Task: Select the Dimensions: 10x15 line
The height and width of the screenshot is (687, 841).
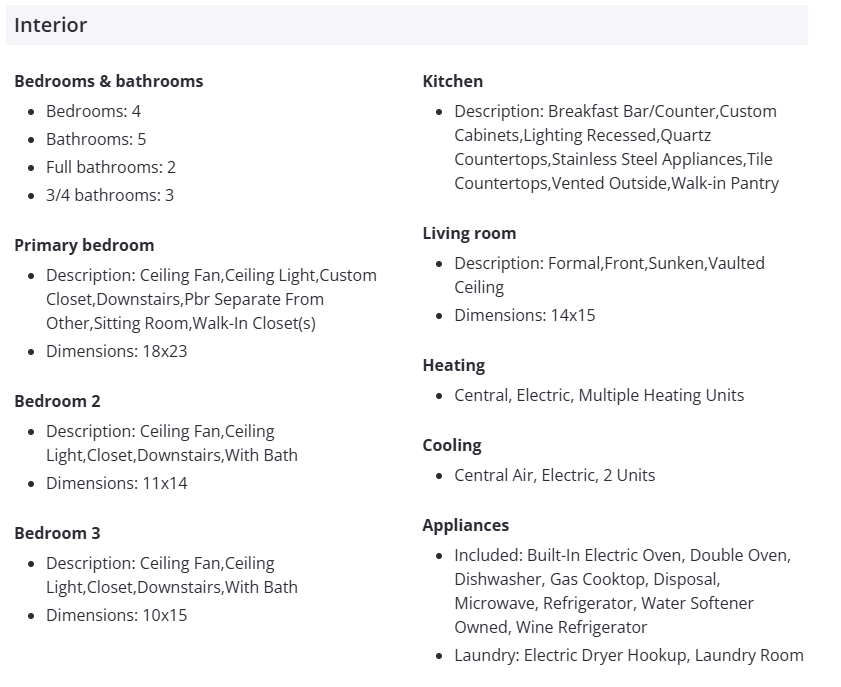Action: tap(116, 615)
